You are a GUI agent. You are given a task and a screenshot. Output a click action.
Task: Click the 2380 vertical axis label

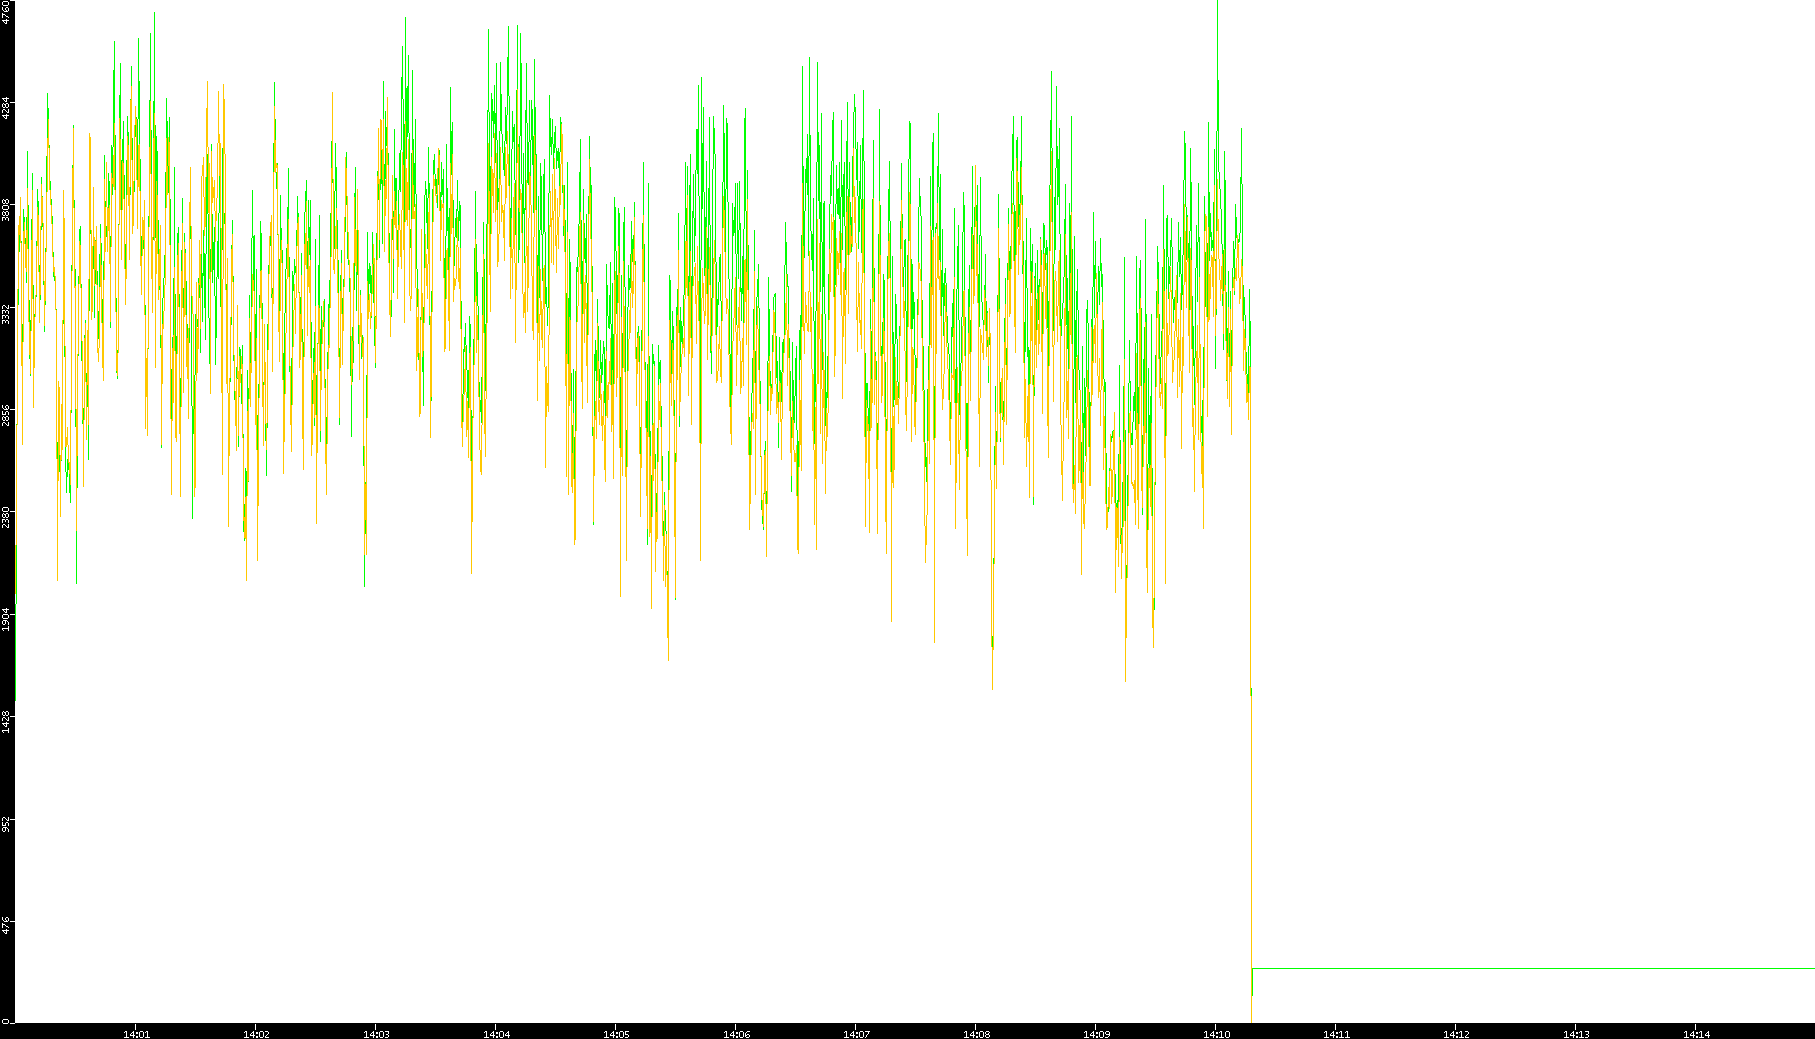(x=7, y=518)
